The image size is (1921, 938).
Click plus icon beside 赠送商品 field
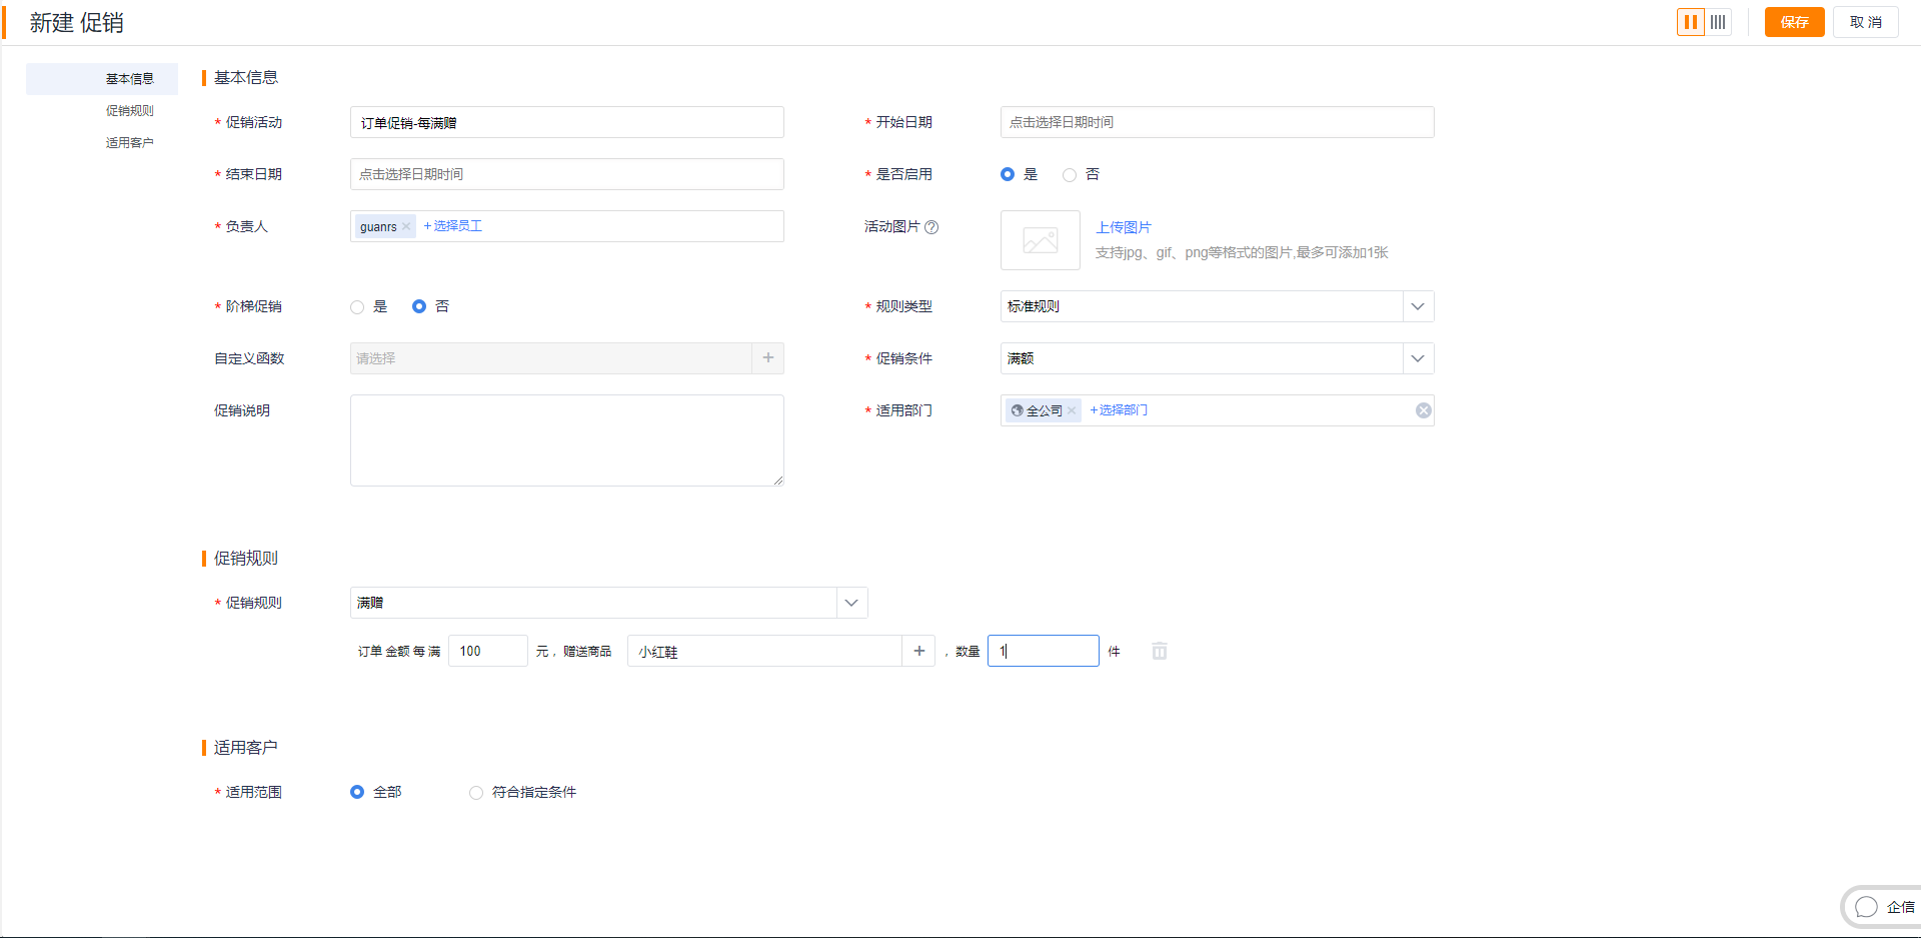[919, 651]
